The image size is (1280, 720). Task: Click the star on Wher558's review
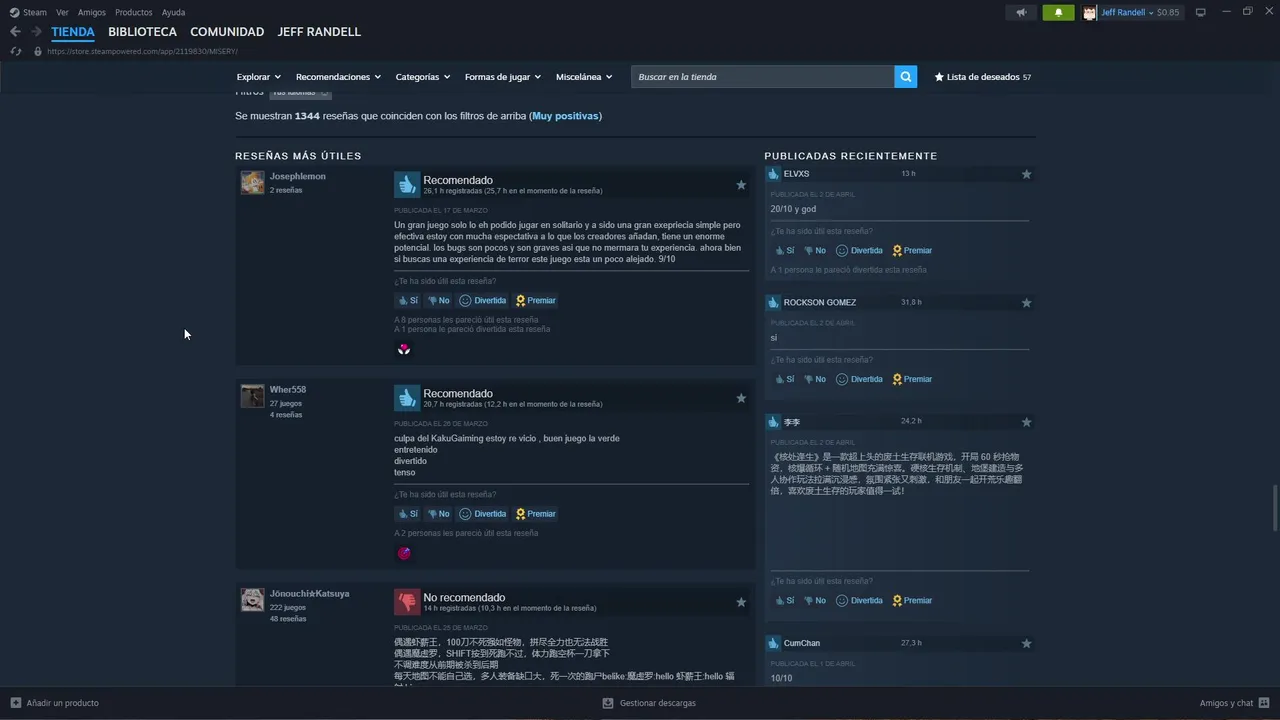click(741, 398)
